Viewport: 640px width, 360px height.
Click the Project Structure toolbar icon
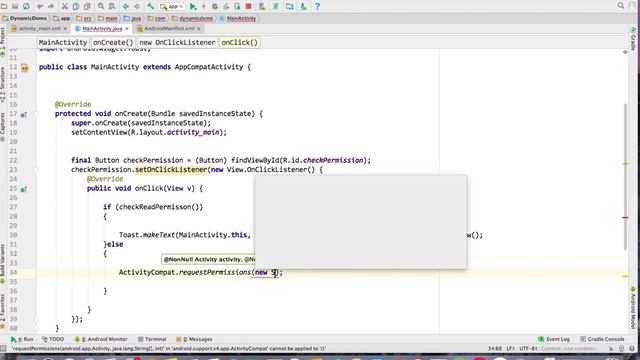point(289,6)
